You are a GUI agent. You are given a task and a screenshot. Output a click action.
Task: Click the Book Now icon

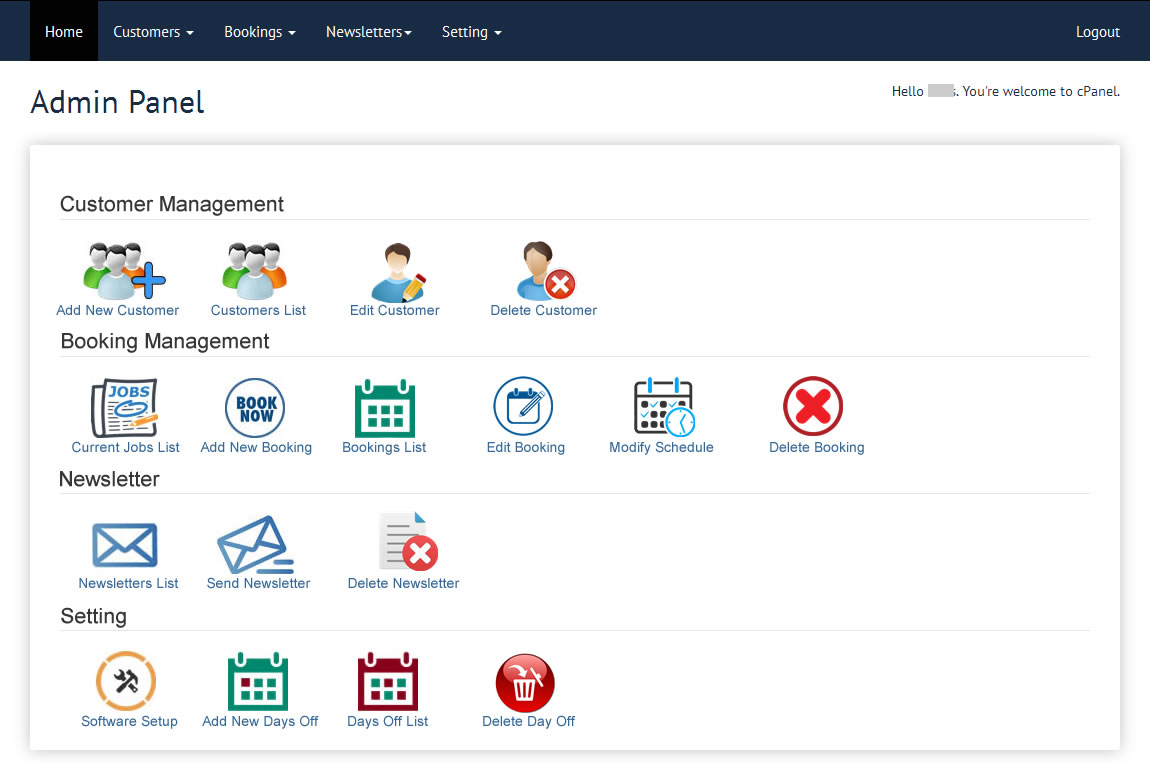[255, 408]
